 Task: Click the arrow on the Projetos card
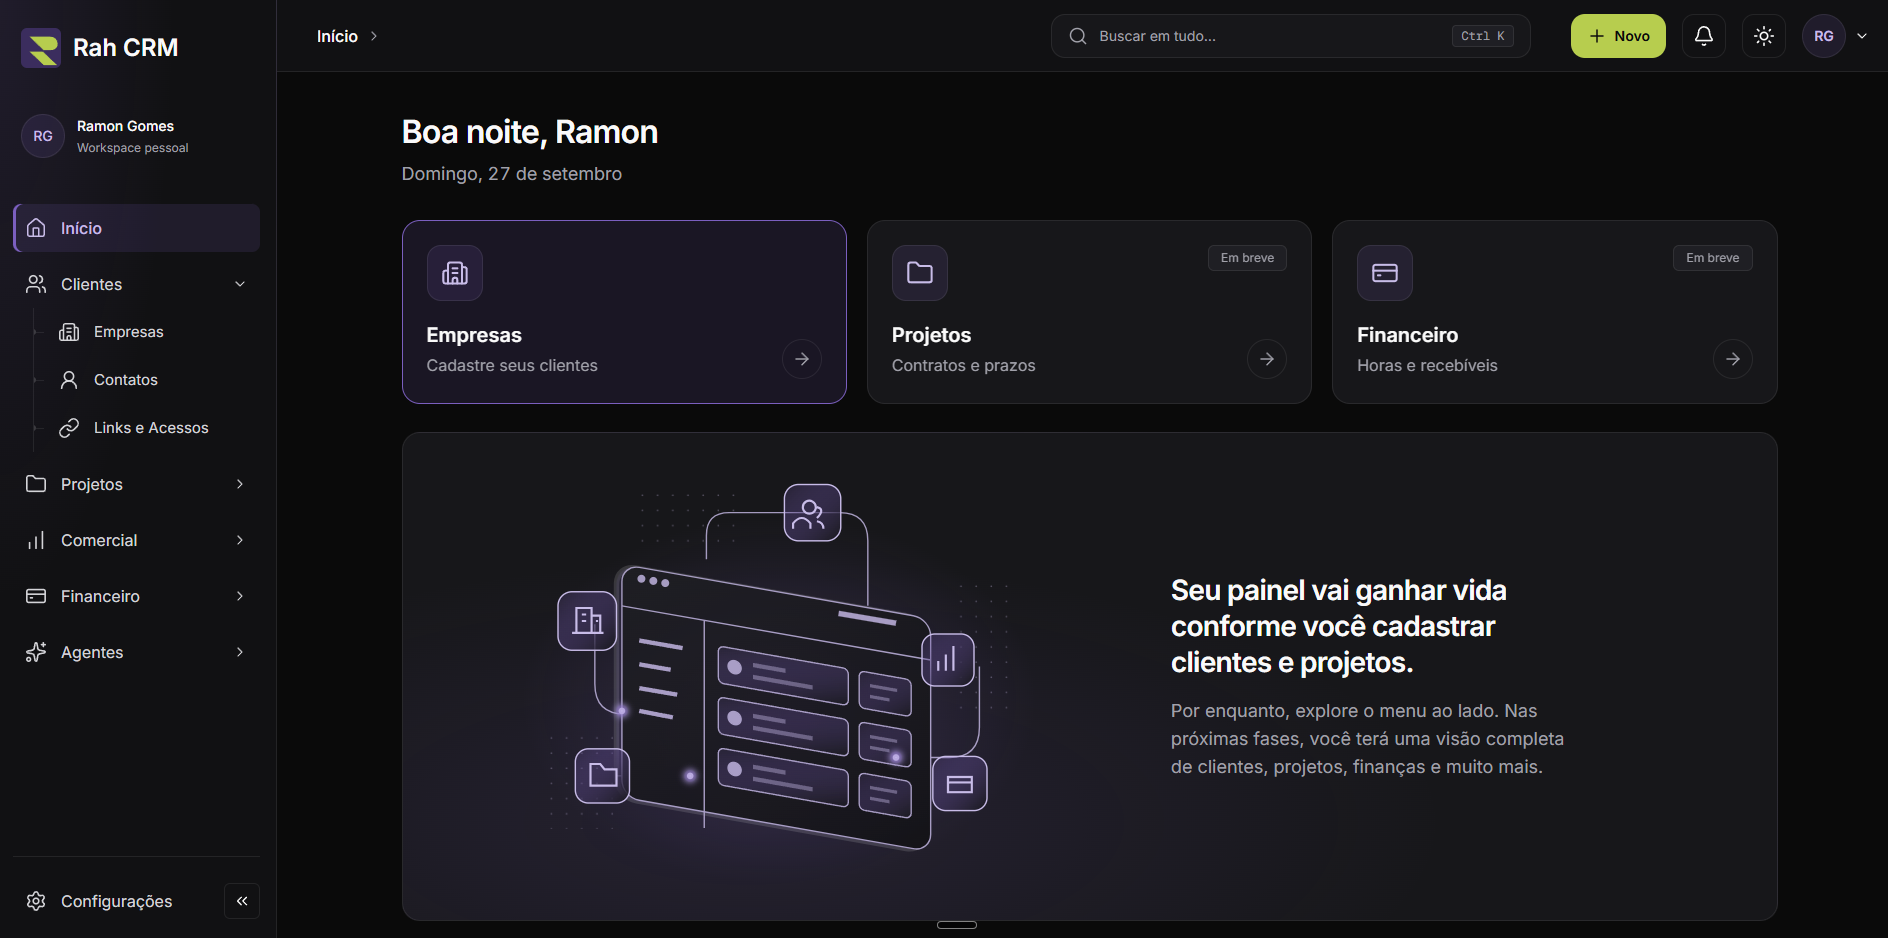(x=1267, y=359)
